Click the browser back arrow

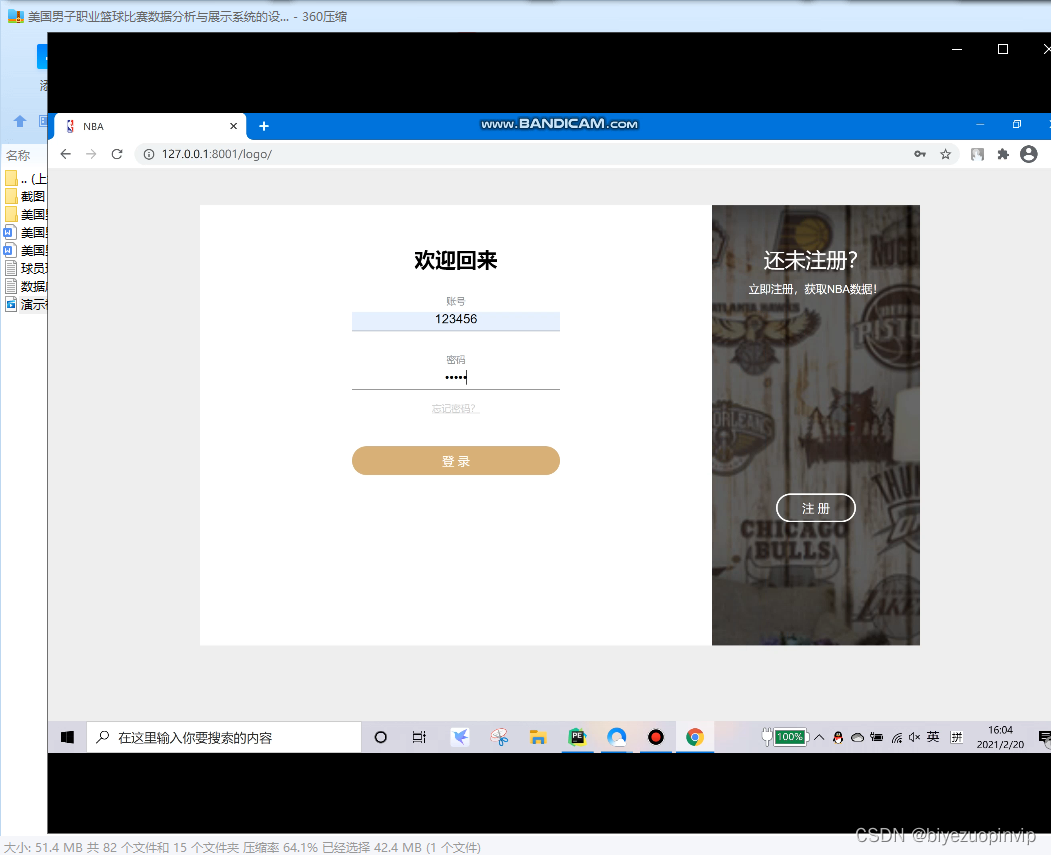click(66, 154)
